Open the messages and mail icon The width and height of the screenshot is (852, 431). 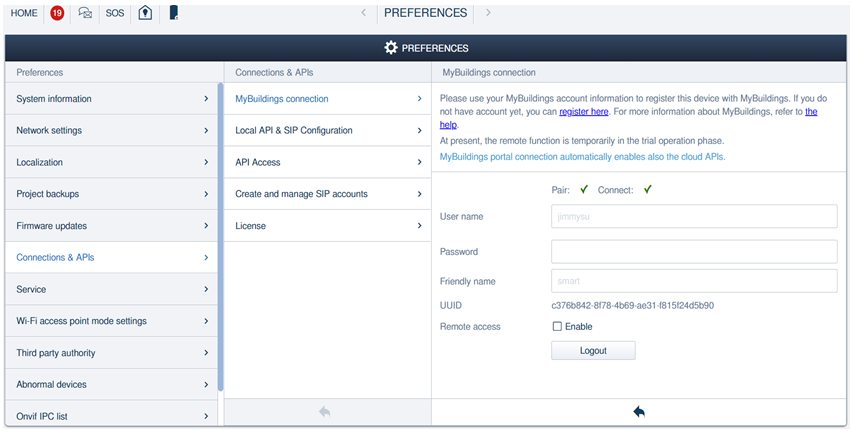pos(86,13)
